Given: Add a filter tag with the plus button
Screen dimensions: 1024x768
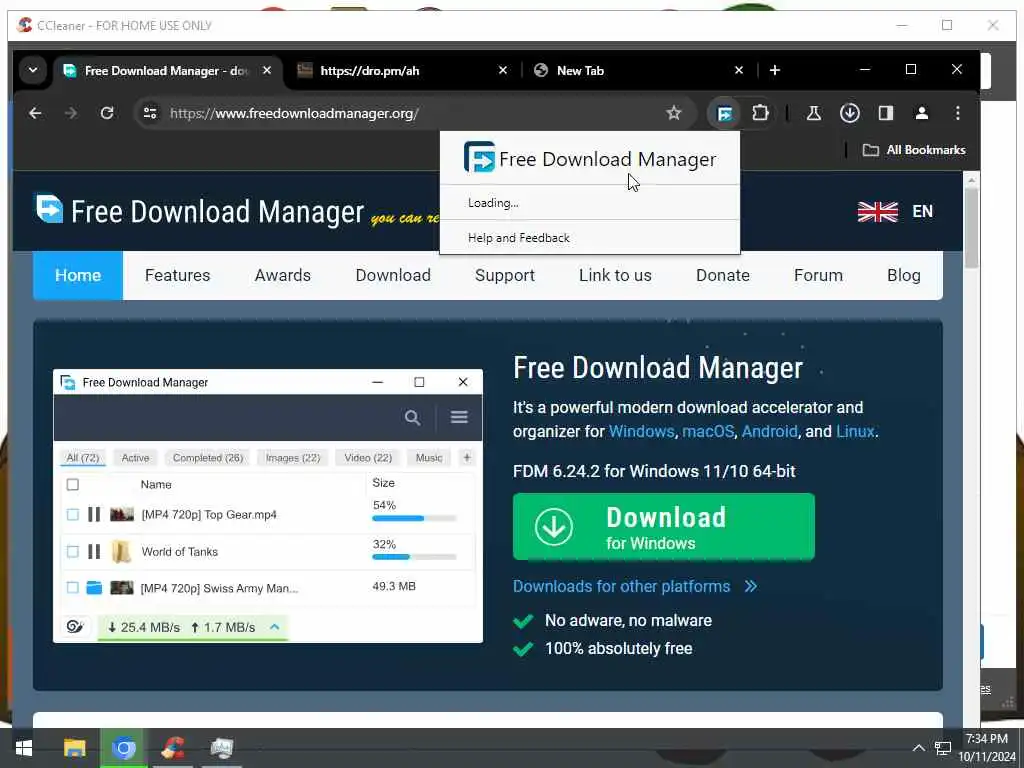Looking at the screenshot, I should pos(466,458).
